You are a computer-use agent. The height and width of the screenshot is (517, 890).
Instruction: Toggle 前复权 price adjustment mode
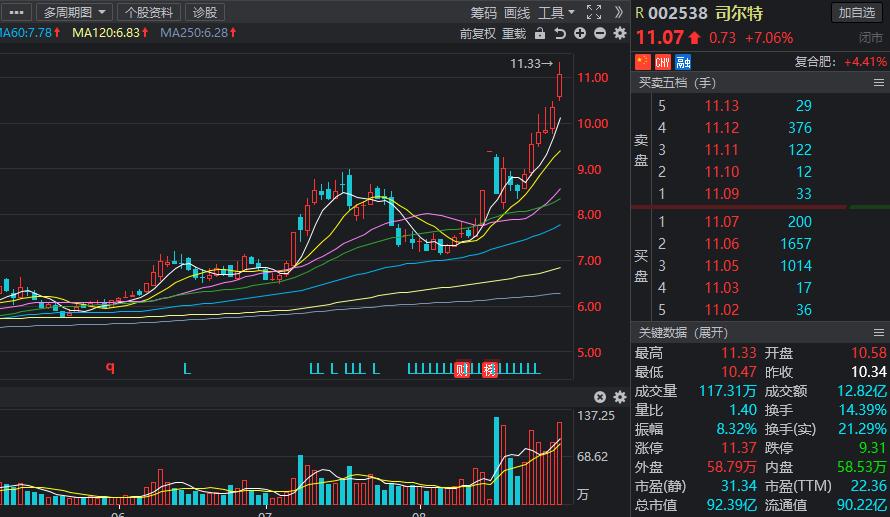tap(478, 34)
